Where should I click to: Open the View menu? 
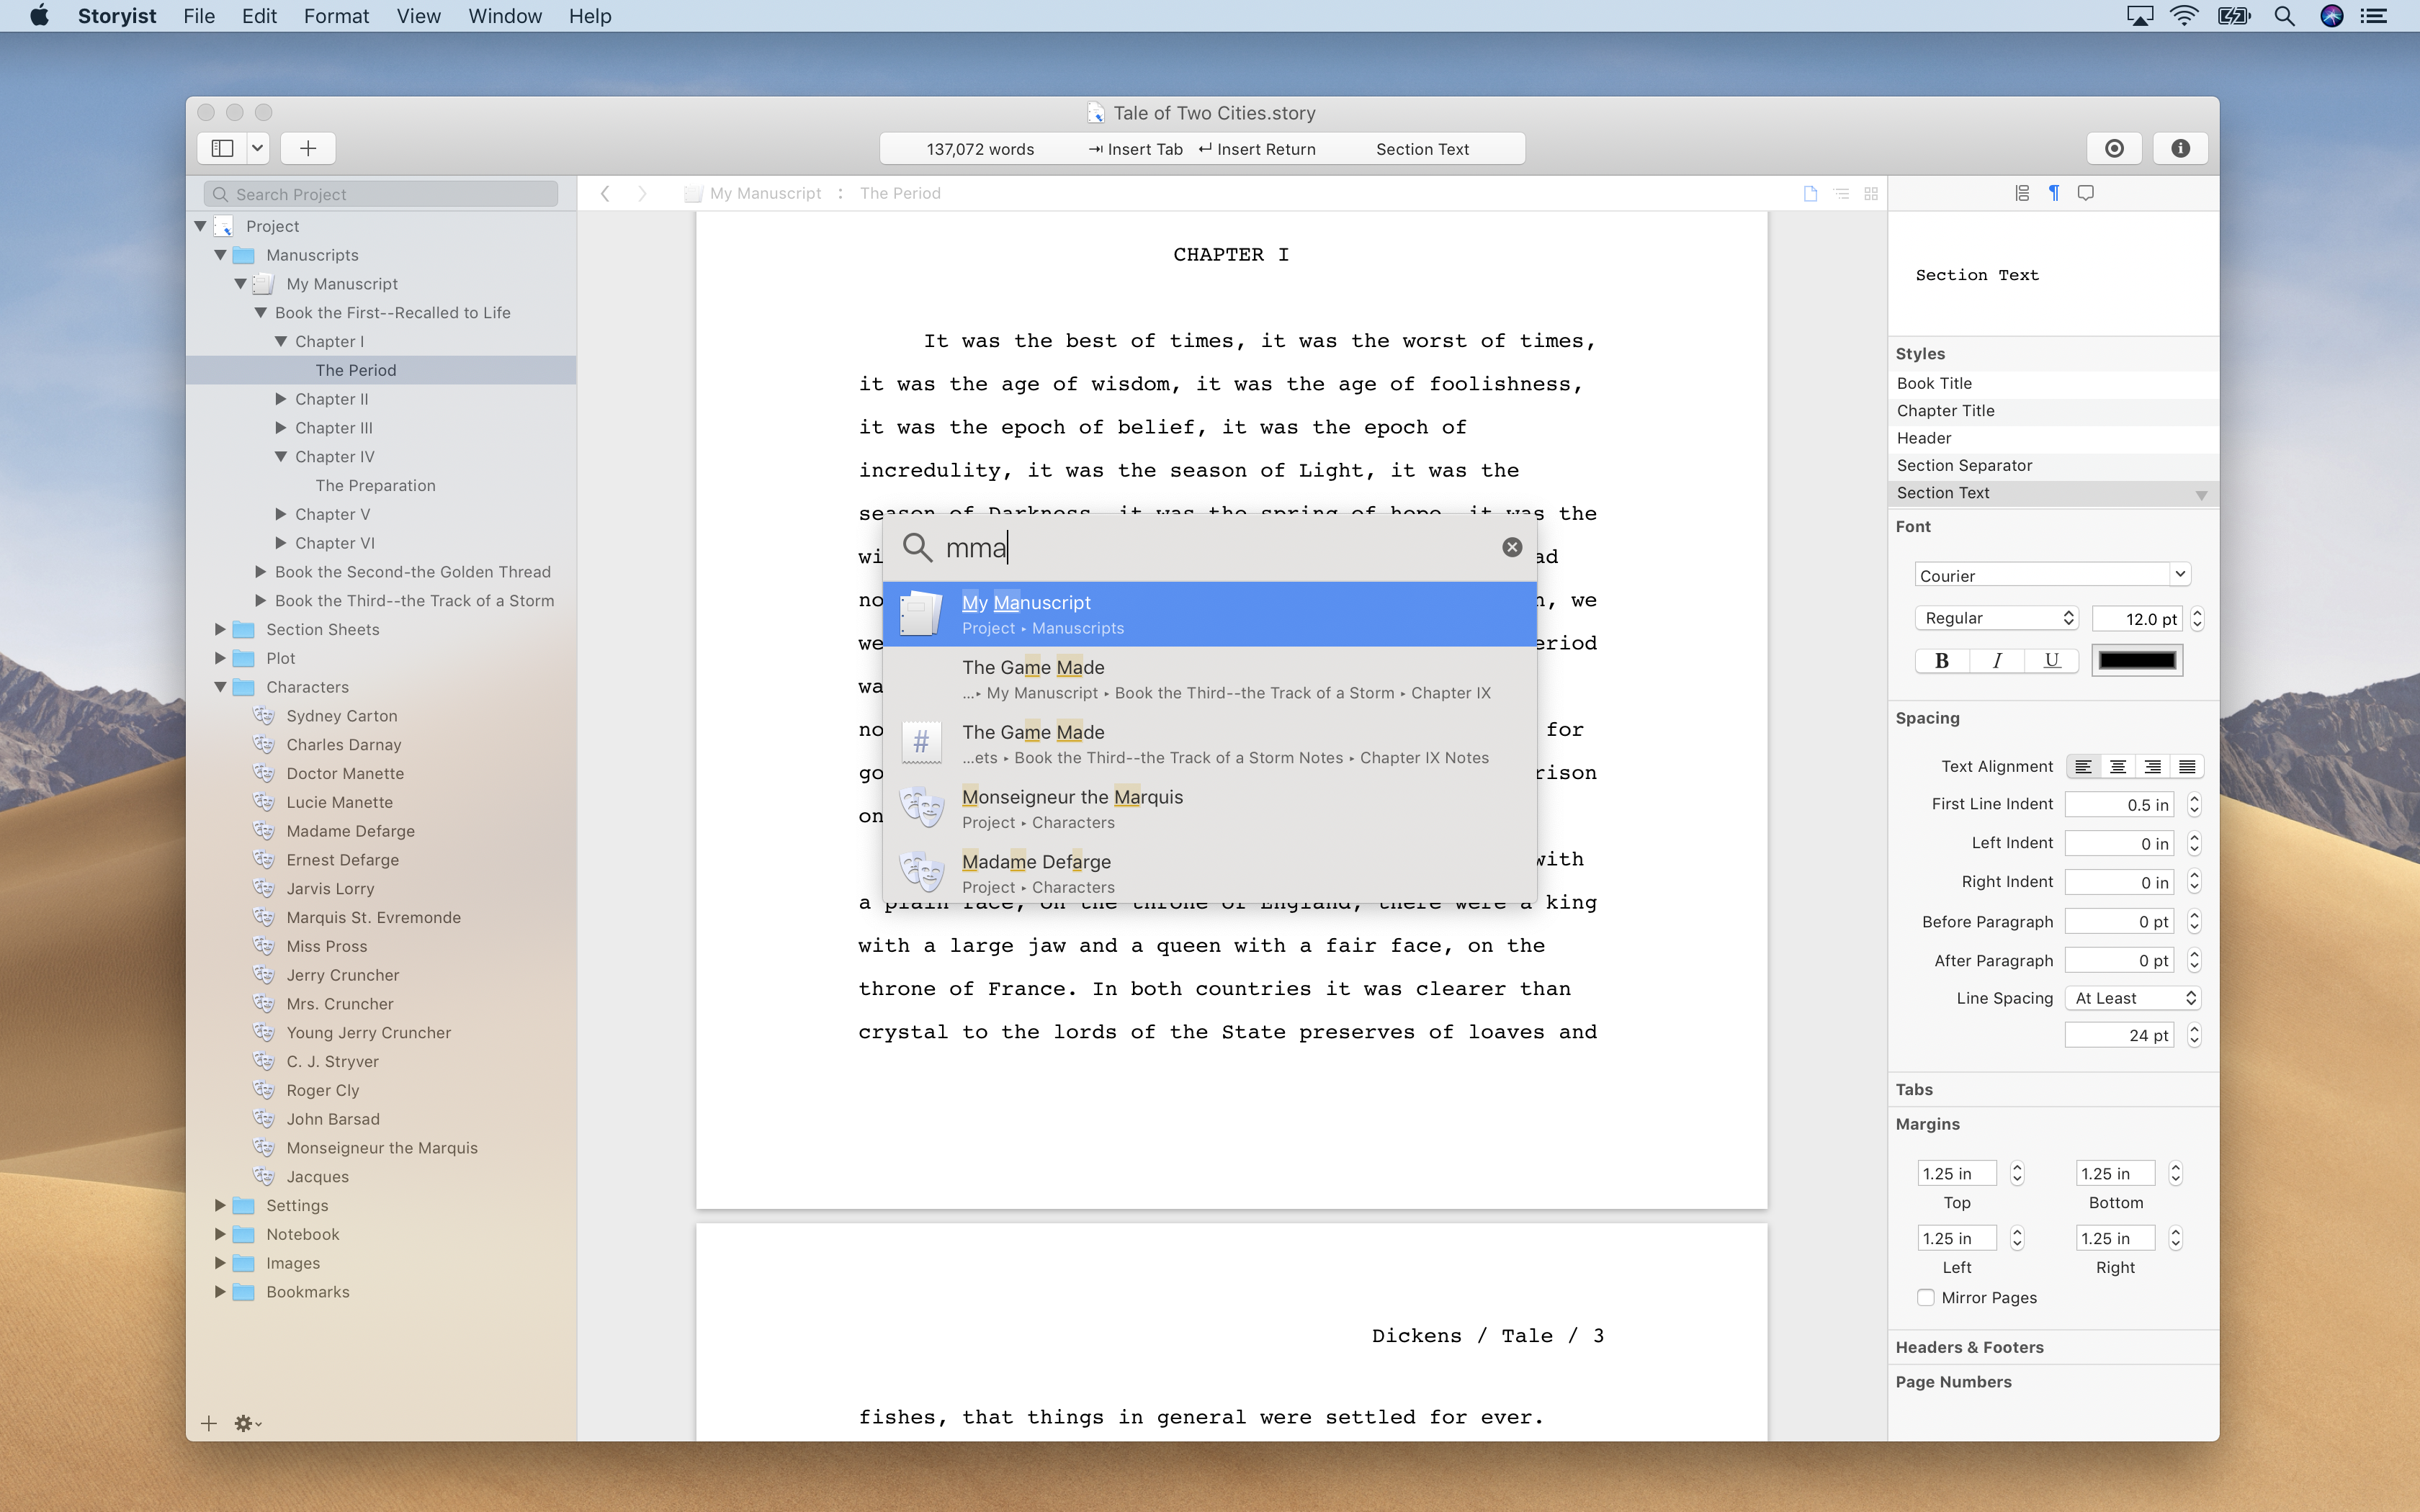pyautogui.click(x=418, y=16)
